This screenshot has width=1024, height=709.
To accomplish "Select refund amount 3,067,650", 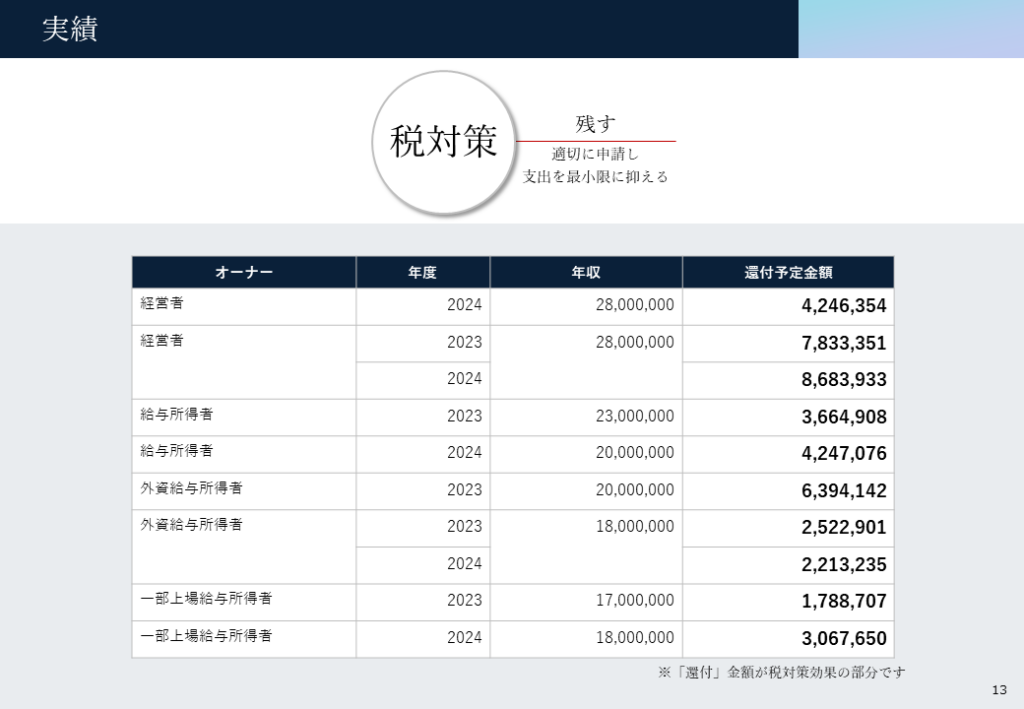I will coord(844,638).
